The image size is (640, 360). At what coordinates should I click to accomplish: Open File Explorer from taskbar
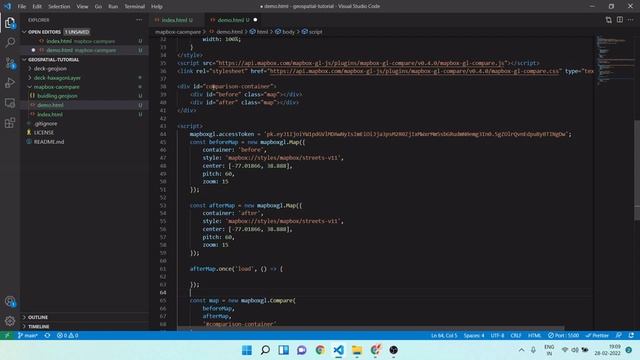pos(357,350)
